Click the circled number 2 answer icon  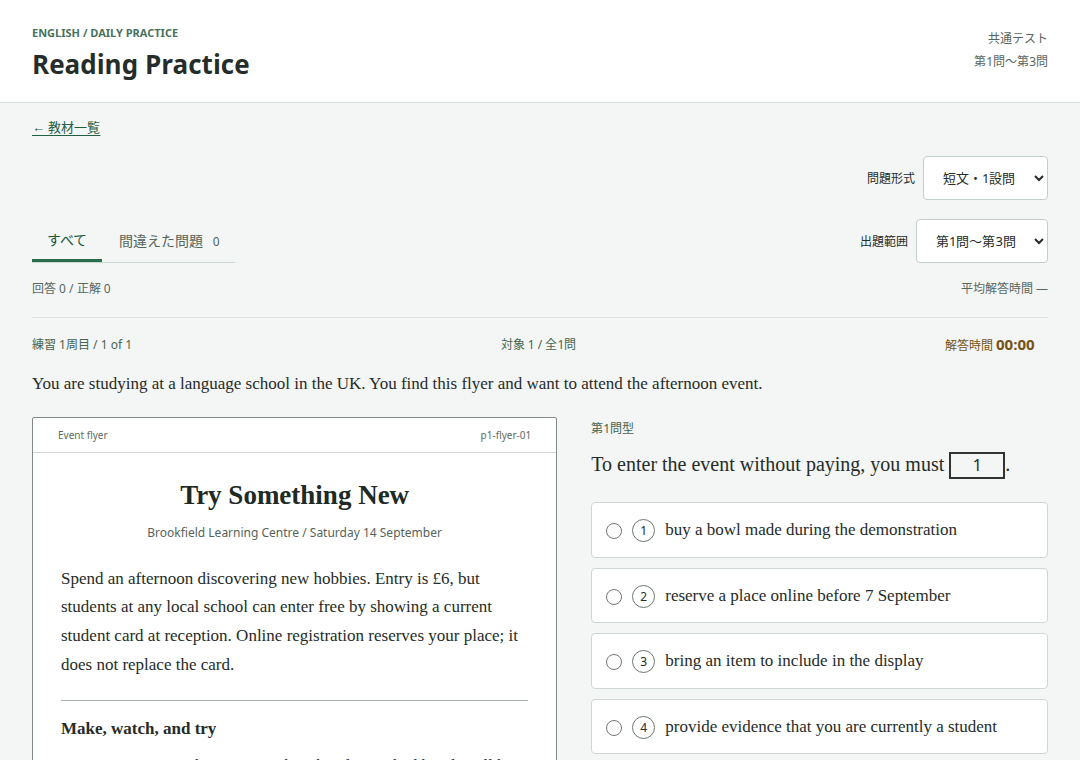tap(643, 597)
